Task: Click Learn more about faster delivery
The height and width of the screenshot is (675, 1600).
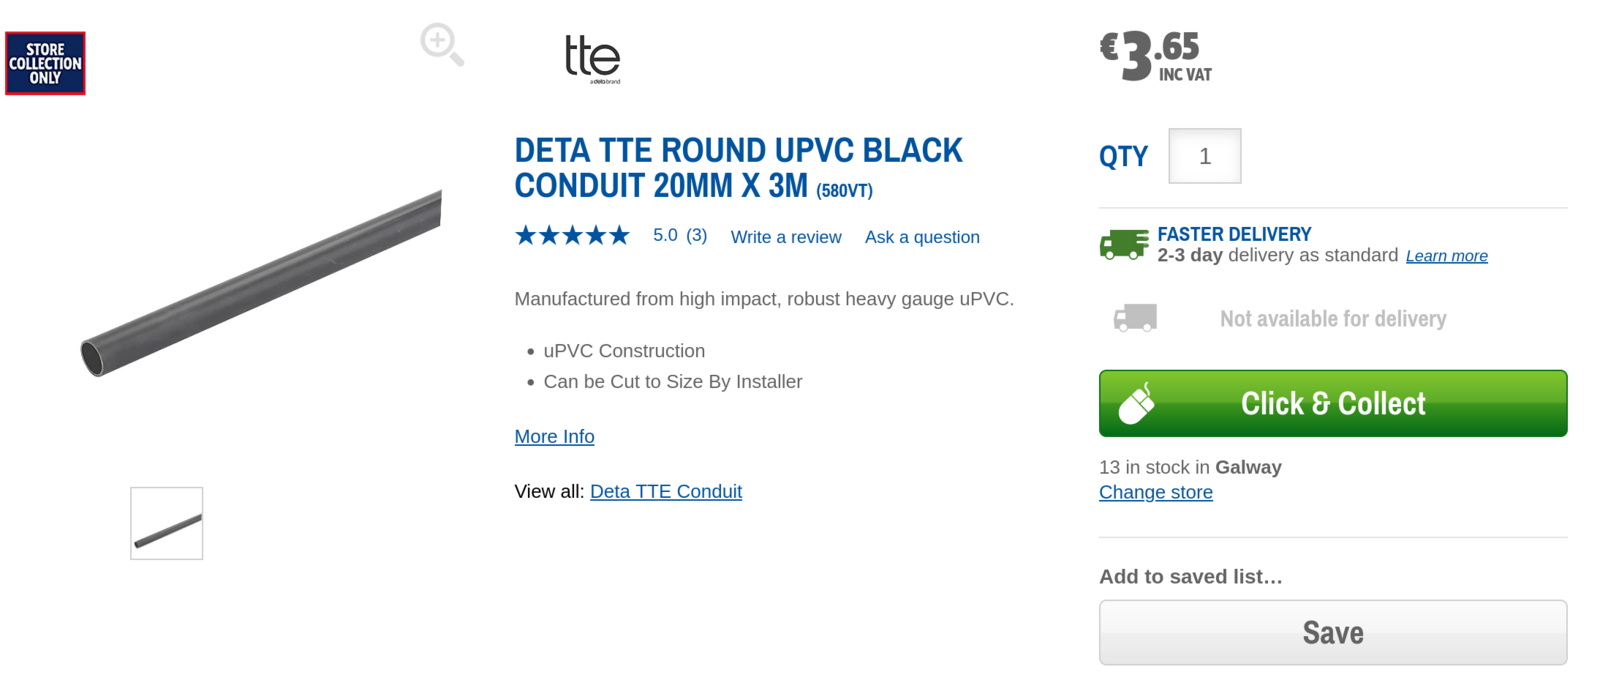Action: pos(1446,256)
